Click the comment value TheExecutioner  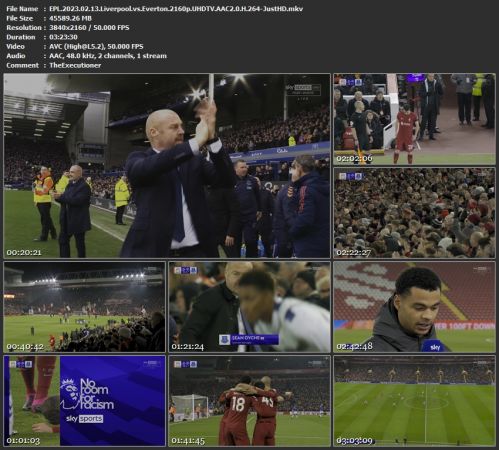pyautogui.click(x=75, y=65)
